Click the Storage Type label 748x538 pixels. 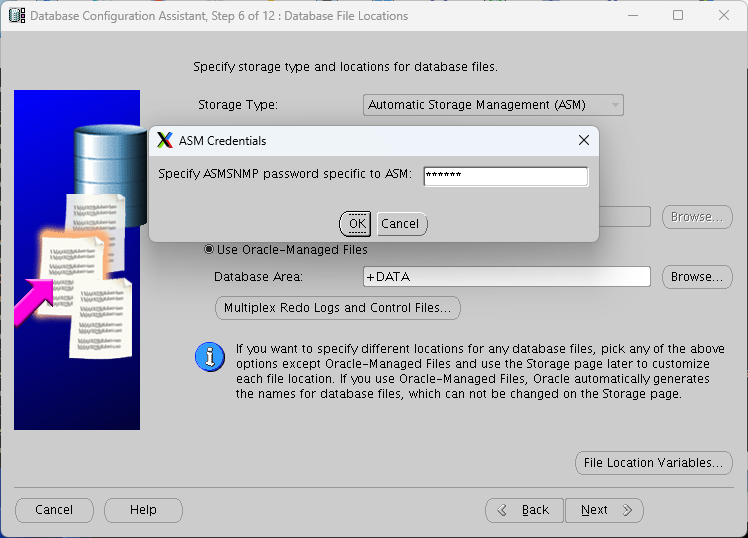[238, 104]
